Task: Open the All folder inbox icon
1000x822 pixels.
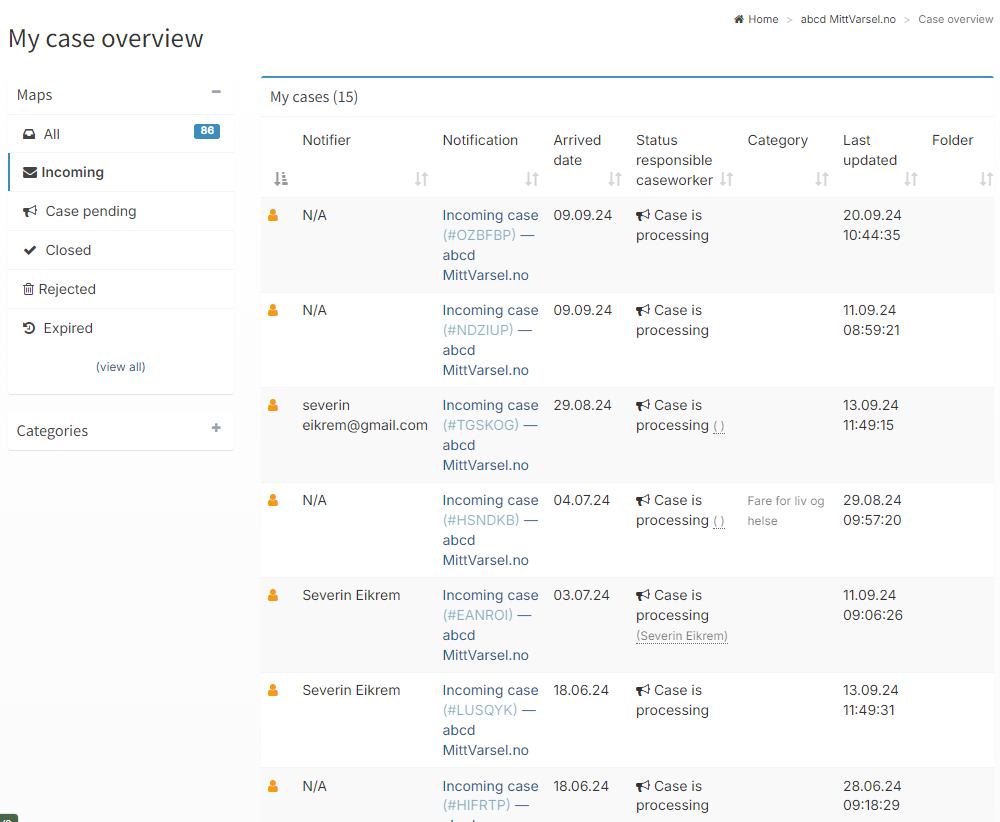Action: click(x=29, y=135)
